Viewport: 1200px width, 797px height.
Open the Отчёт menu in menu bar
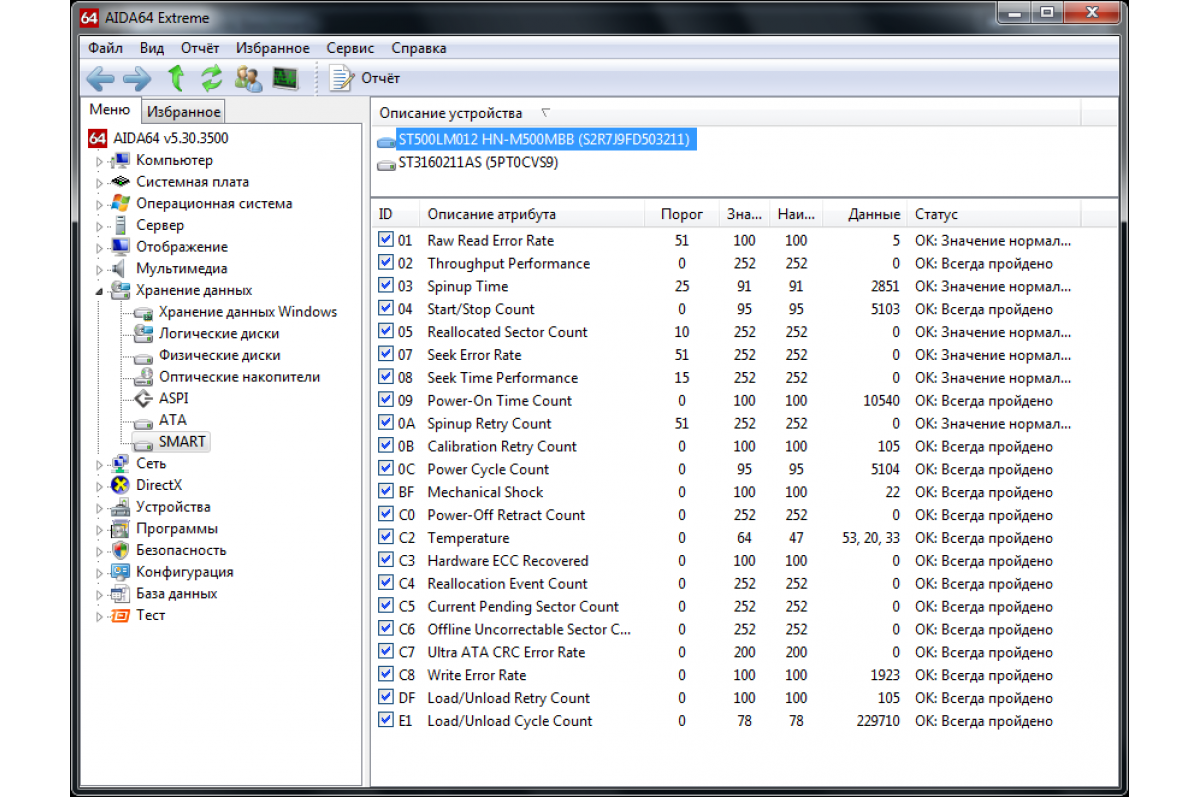(x=200, y=48)
